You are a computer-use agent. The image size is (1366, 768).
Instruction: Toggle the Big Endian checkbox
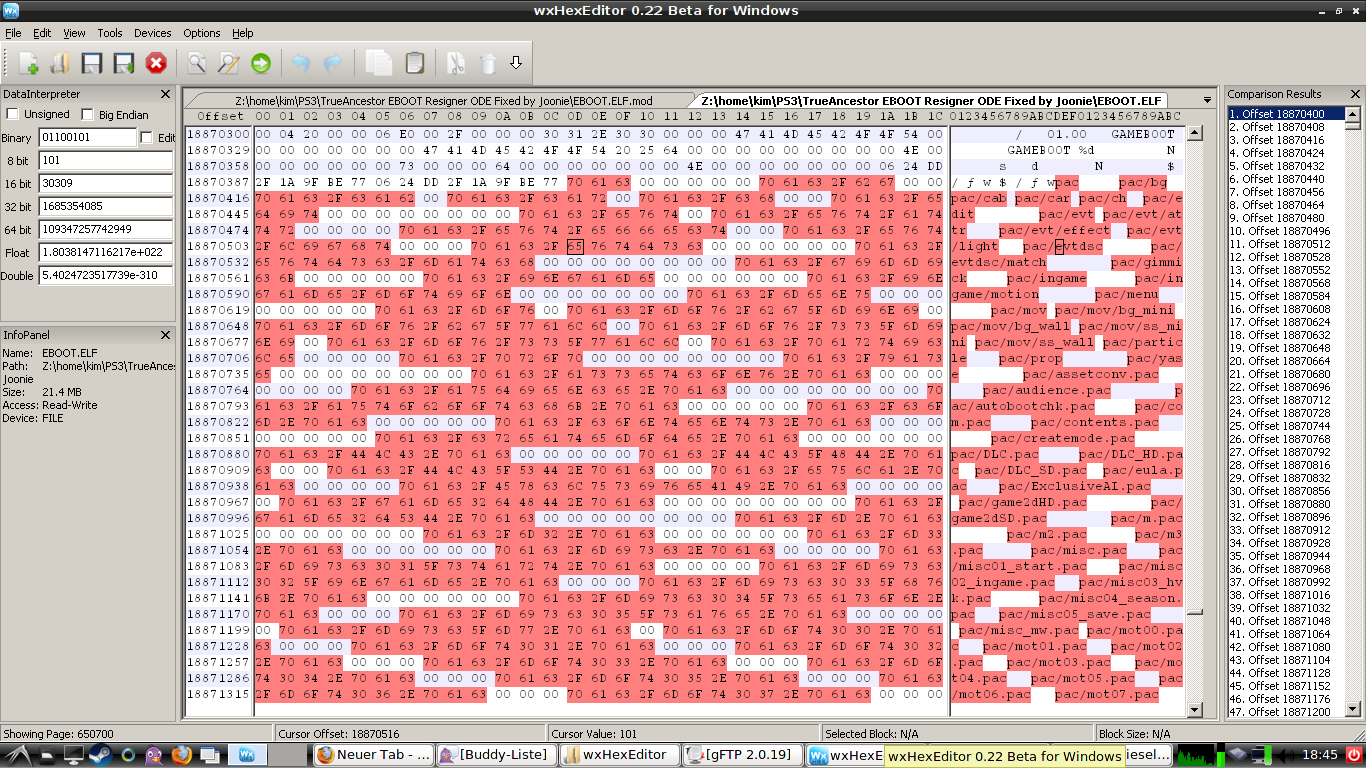(87, 115)
